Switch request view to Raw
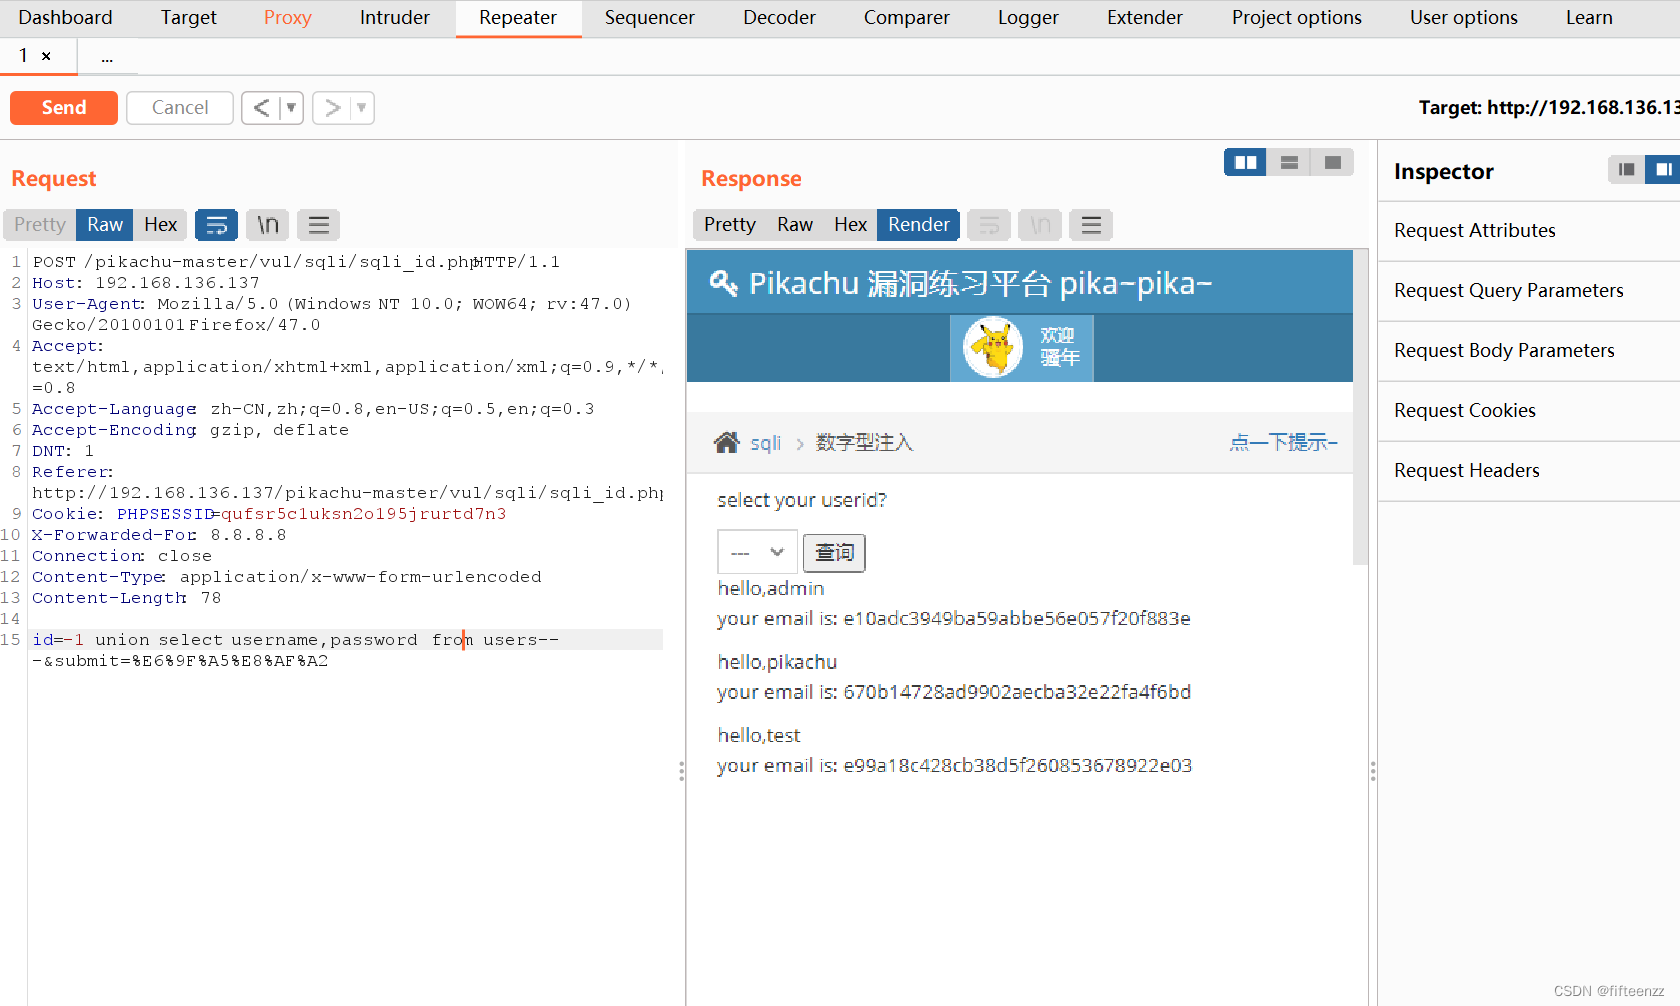This screenshot has width=1680, height=1006. coord(105,225)
